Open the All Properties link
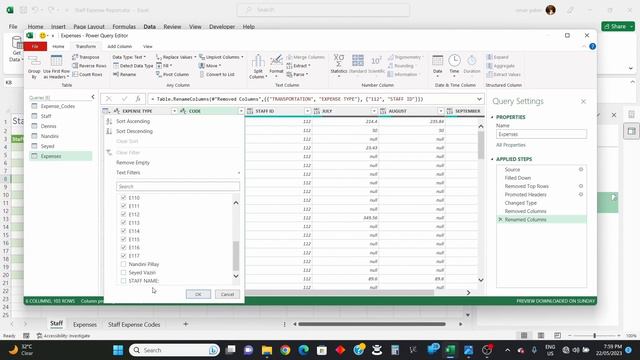This screenshot has width=640, height=360. [511, 145]
